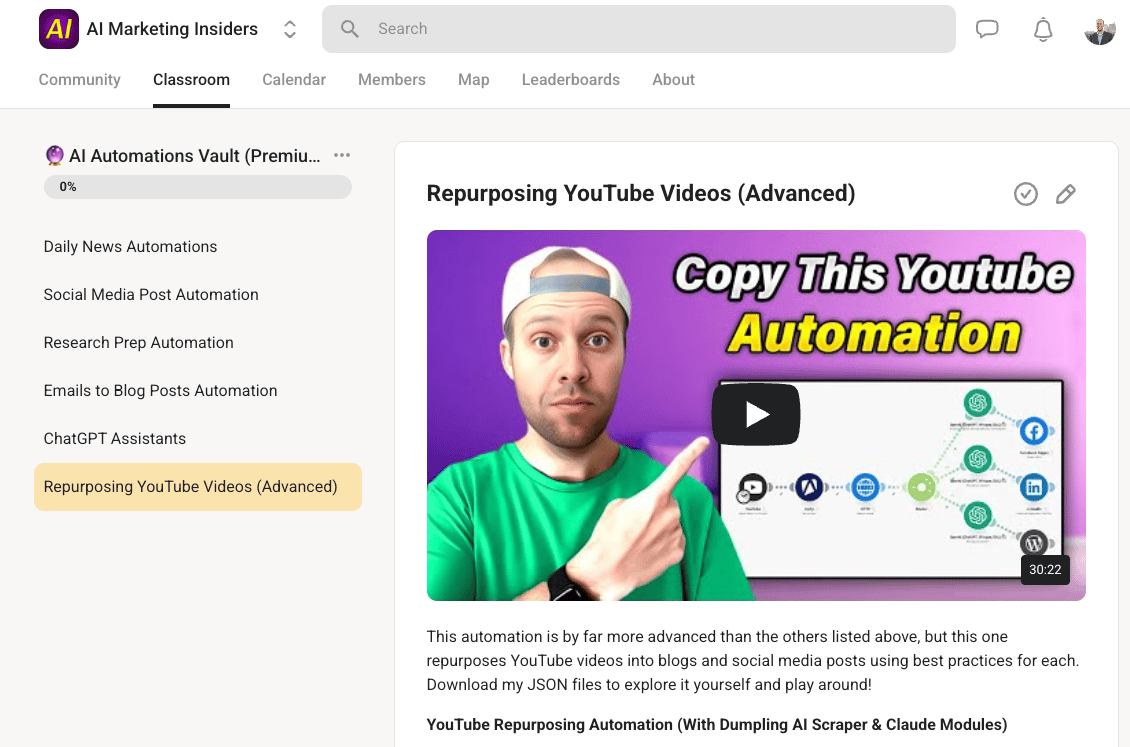Click the lesson heading Repurposing YouTube Videos (Advanced)
The height and width of the screenshot is (747, 1130).
click(641, 193)
